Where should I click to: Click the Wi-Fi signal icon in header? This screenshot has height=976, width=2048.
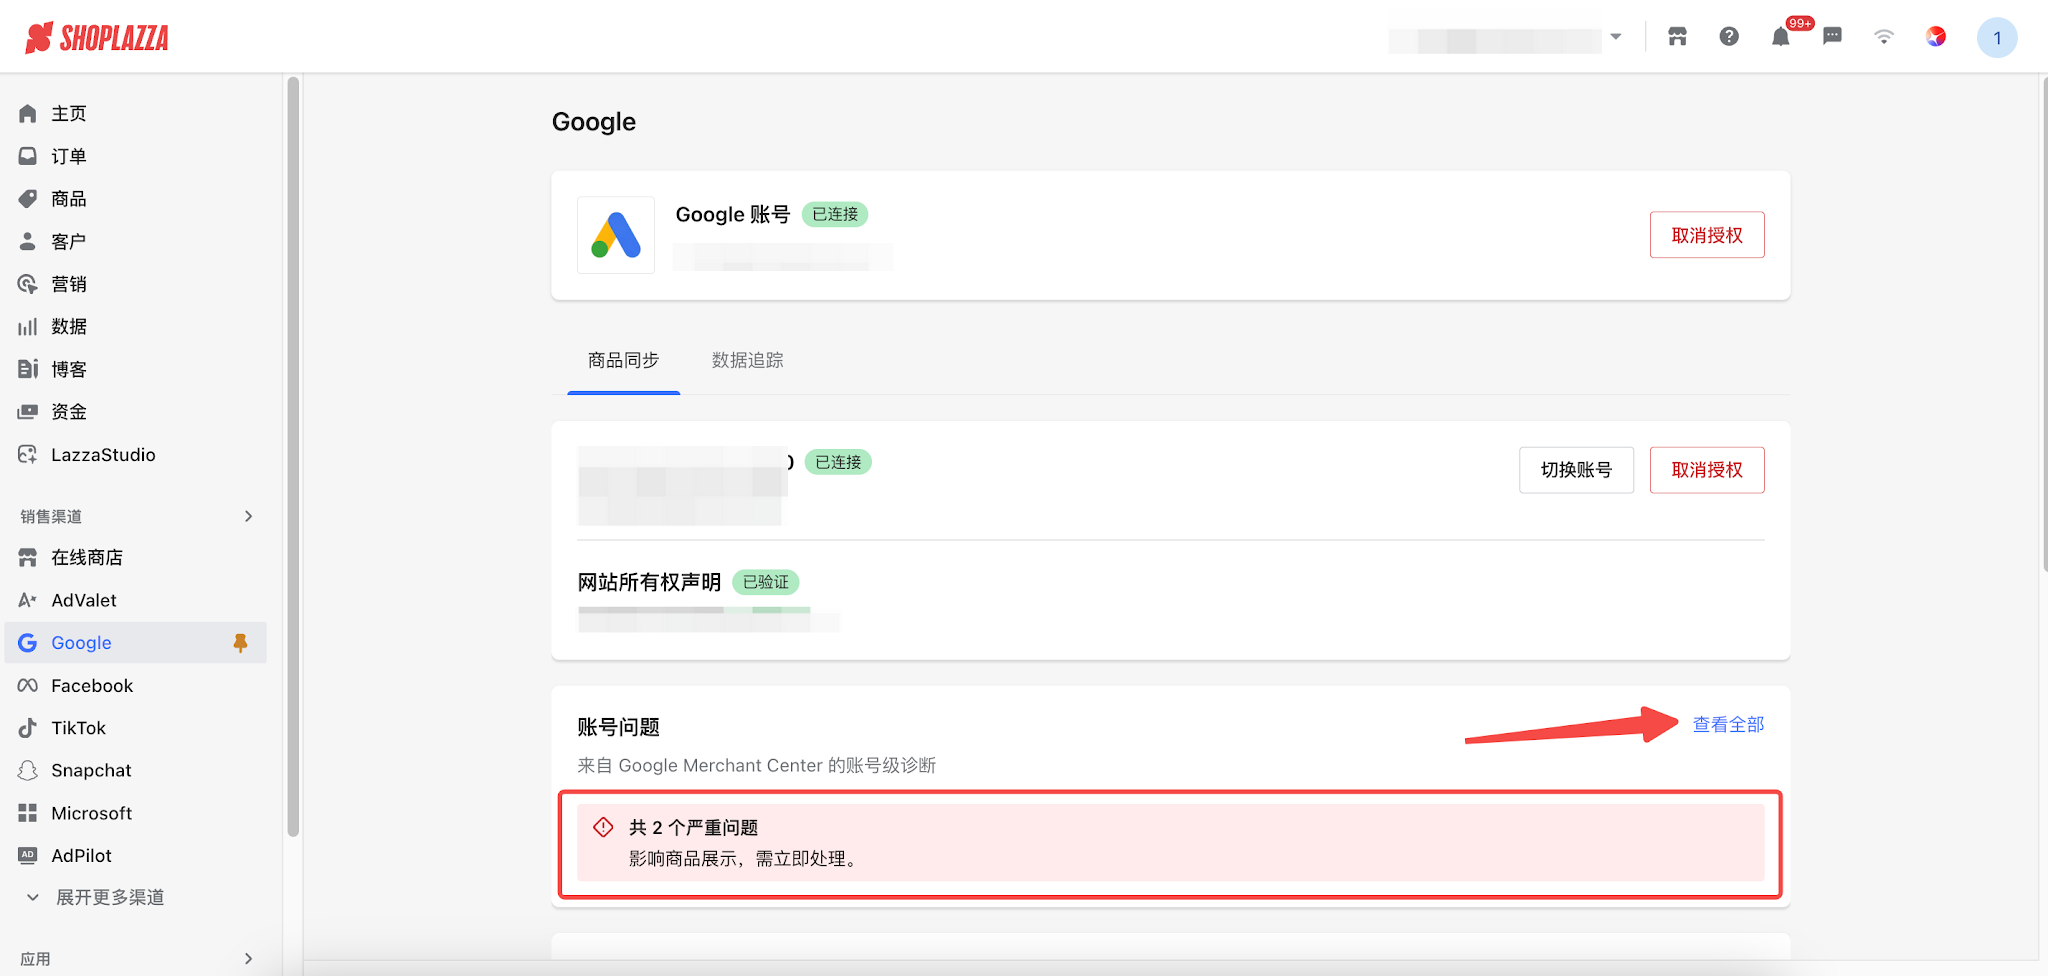coord(1884,37)
